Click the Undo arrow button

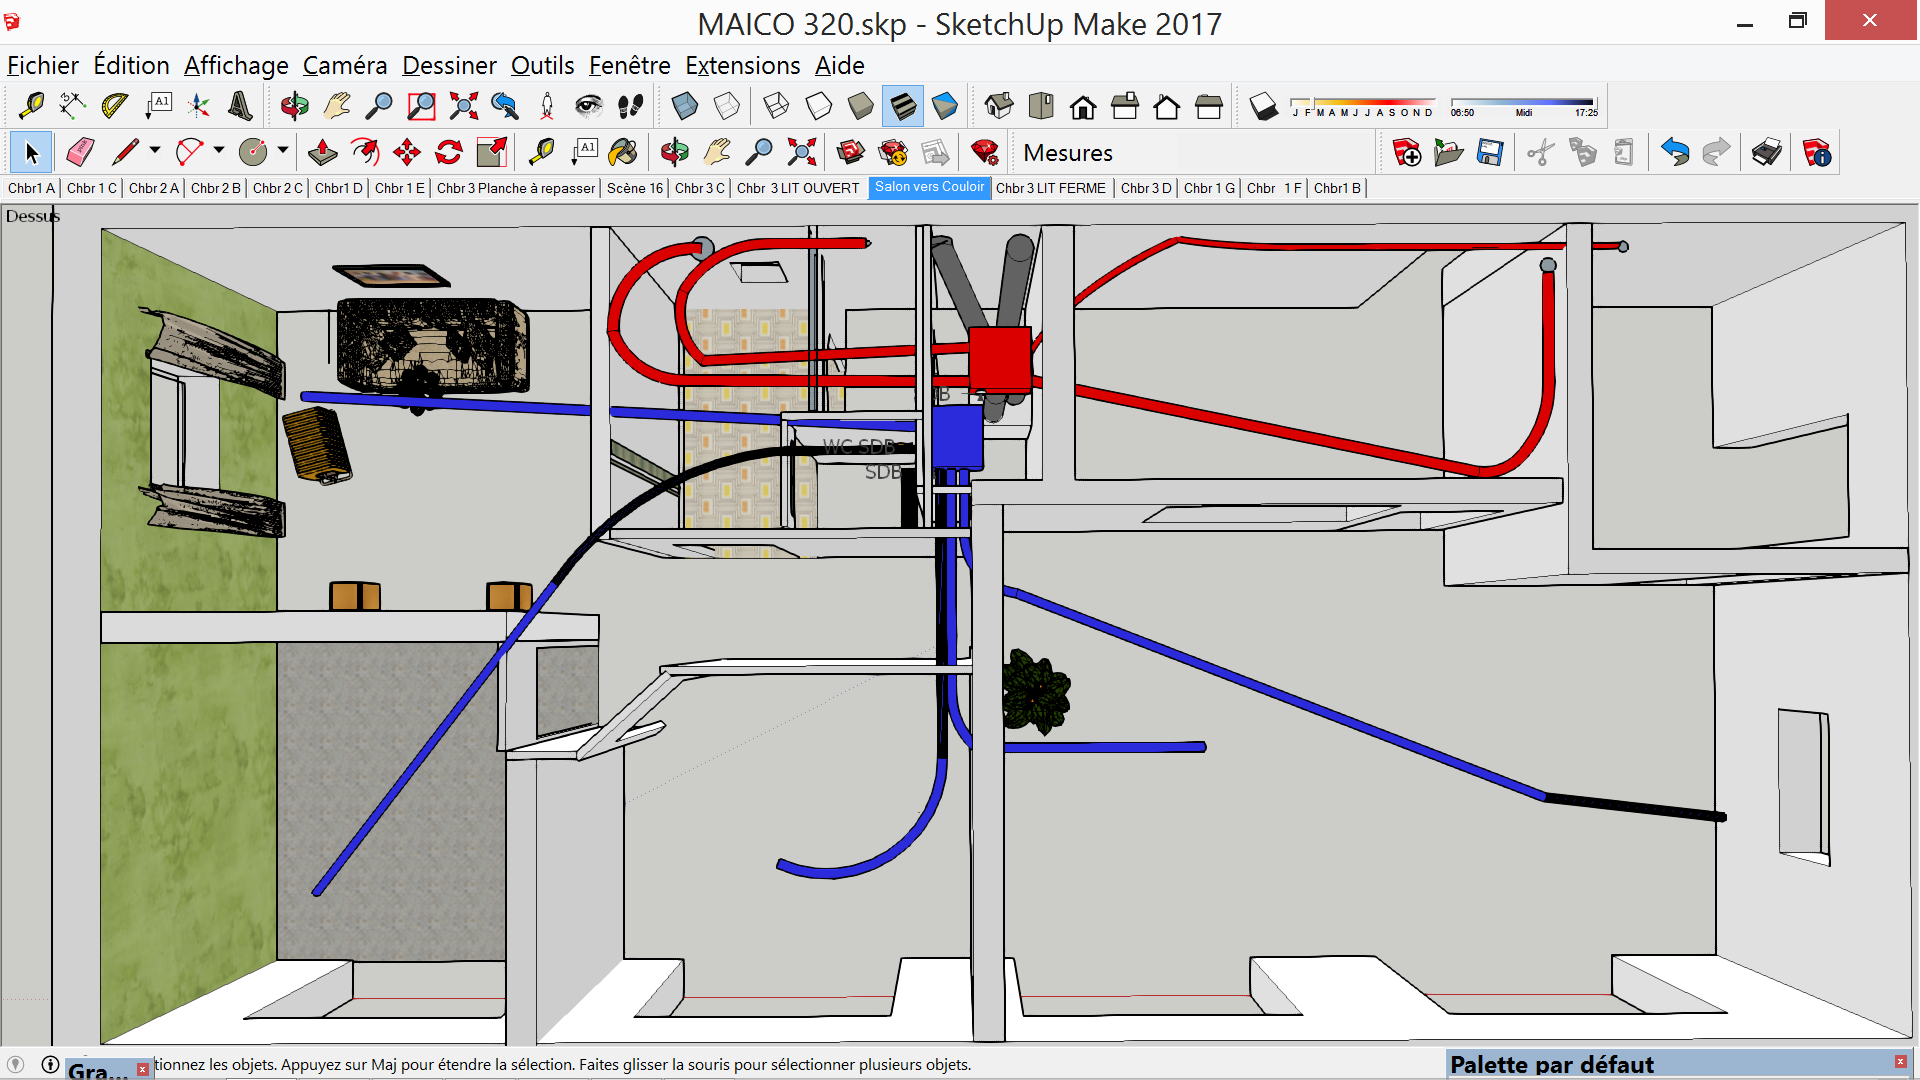[1674, 153]
